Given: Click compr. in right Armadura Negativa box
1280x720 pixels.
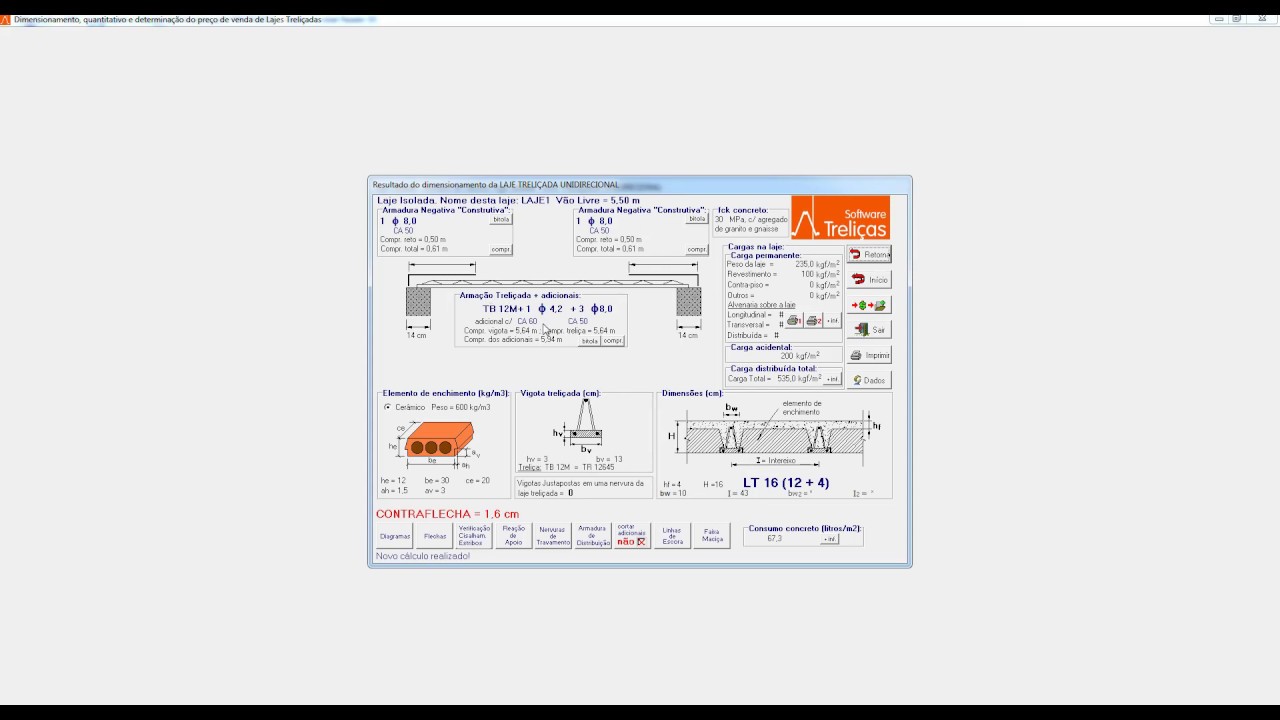Looking at the screenshot, I should coord(697,250).
